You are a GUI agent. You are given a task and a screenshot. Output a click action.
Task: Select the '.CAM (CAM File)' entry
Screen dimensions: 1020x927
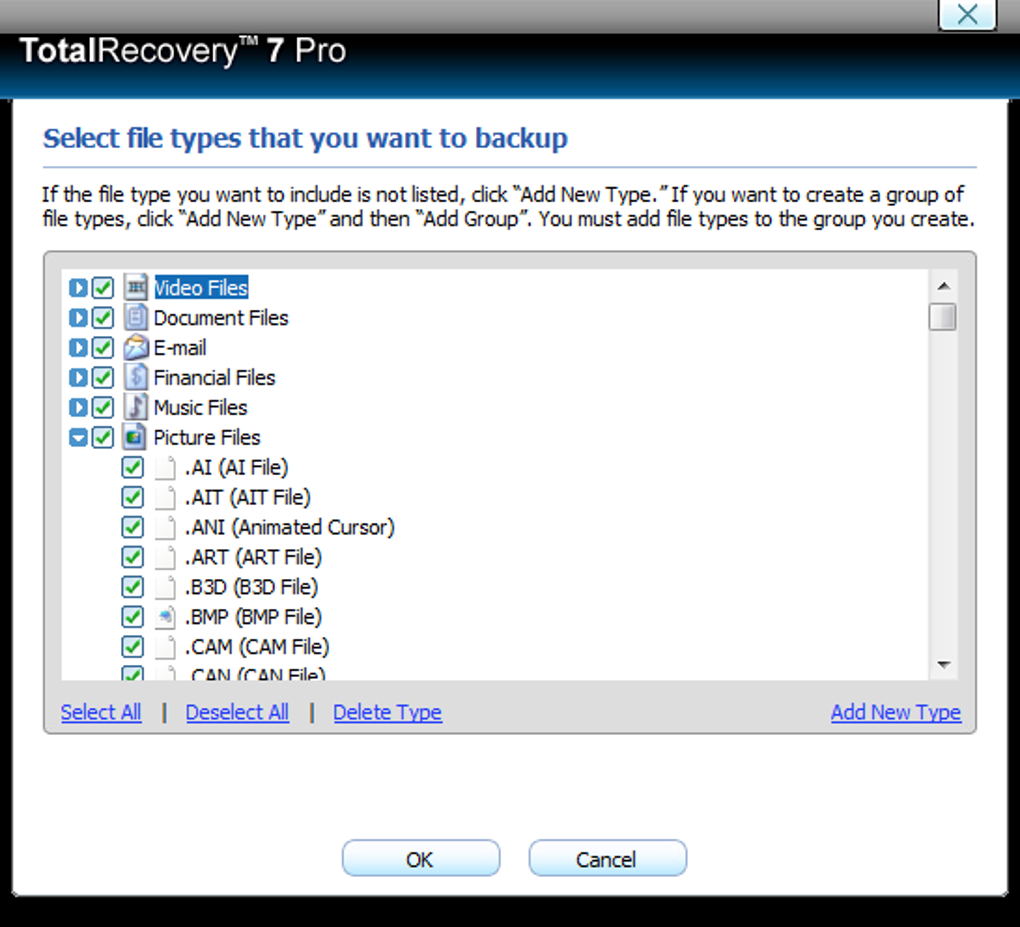(x=258, y=647)
